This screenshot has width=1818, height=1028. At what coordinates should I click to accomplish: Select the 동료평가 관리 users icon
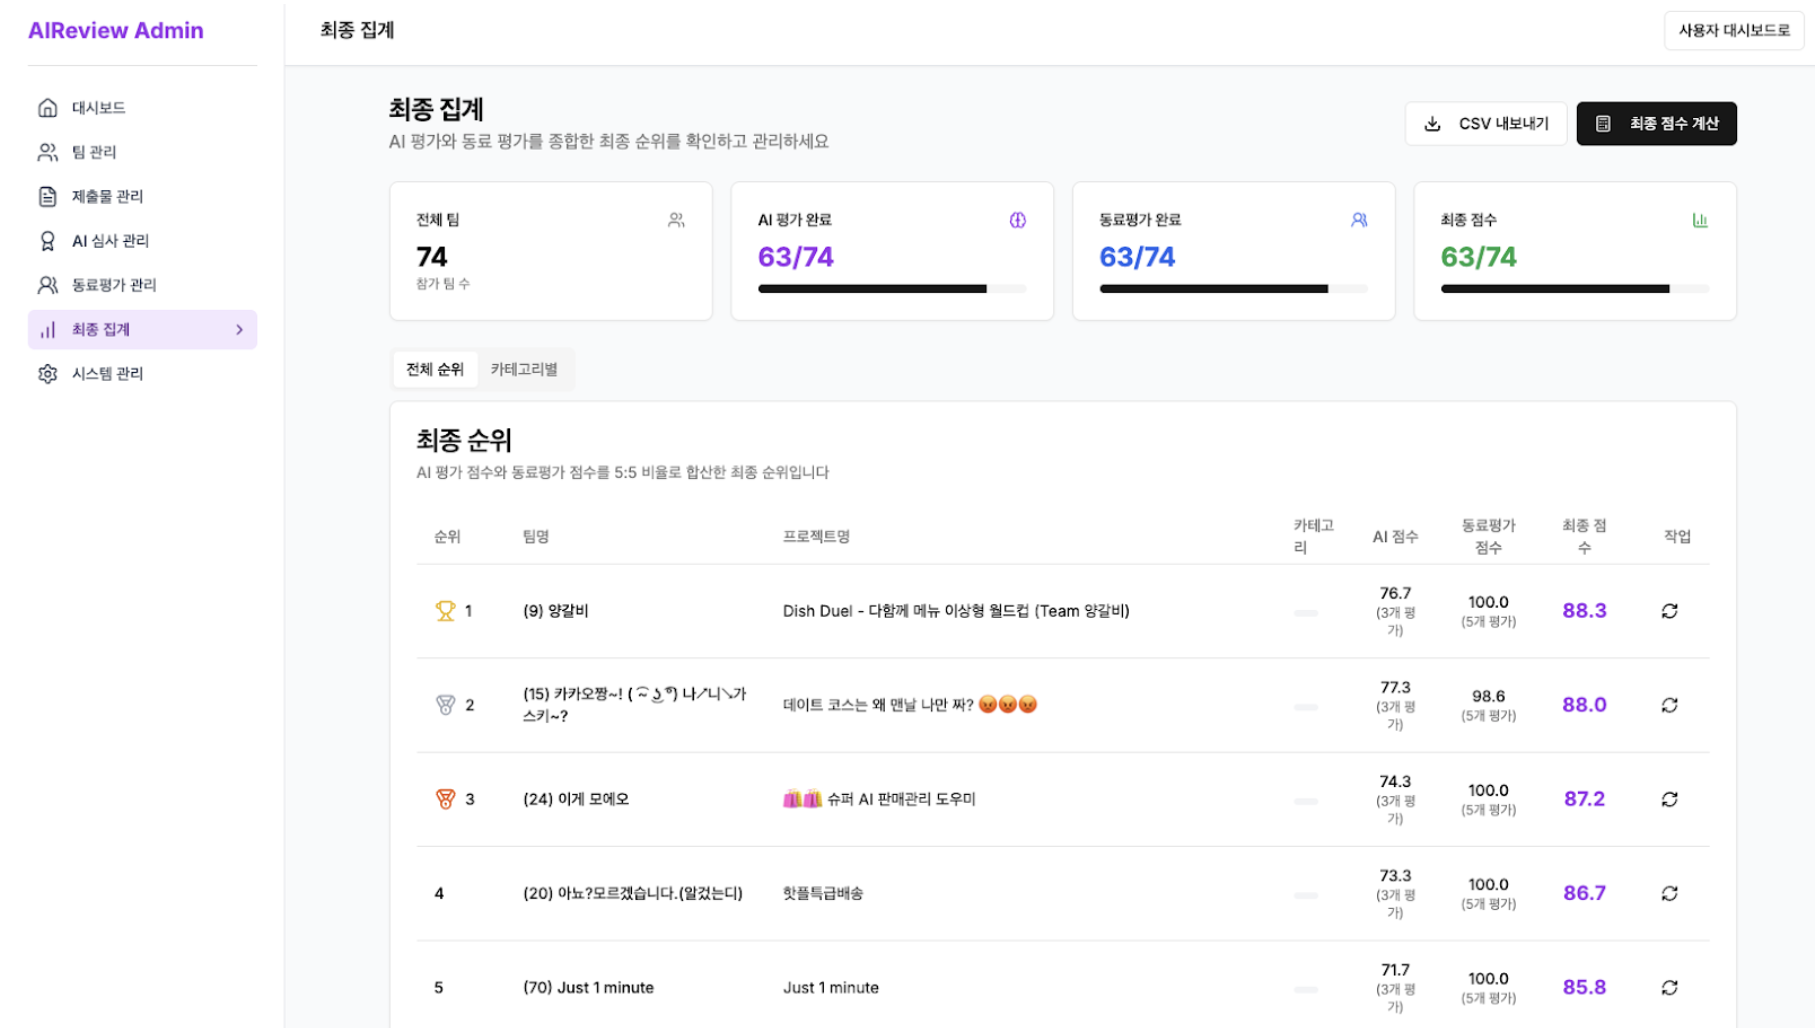46,284
